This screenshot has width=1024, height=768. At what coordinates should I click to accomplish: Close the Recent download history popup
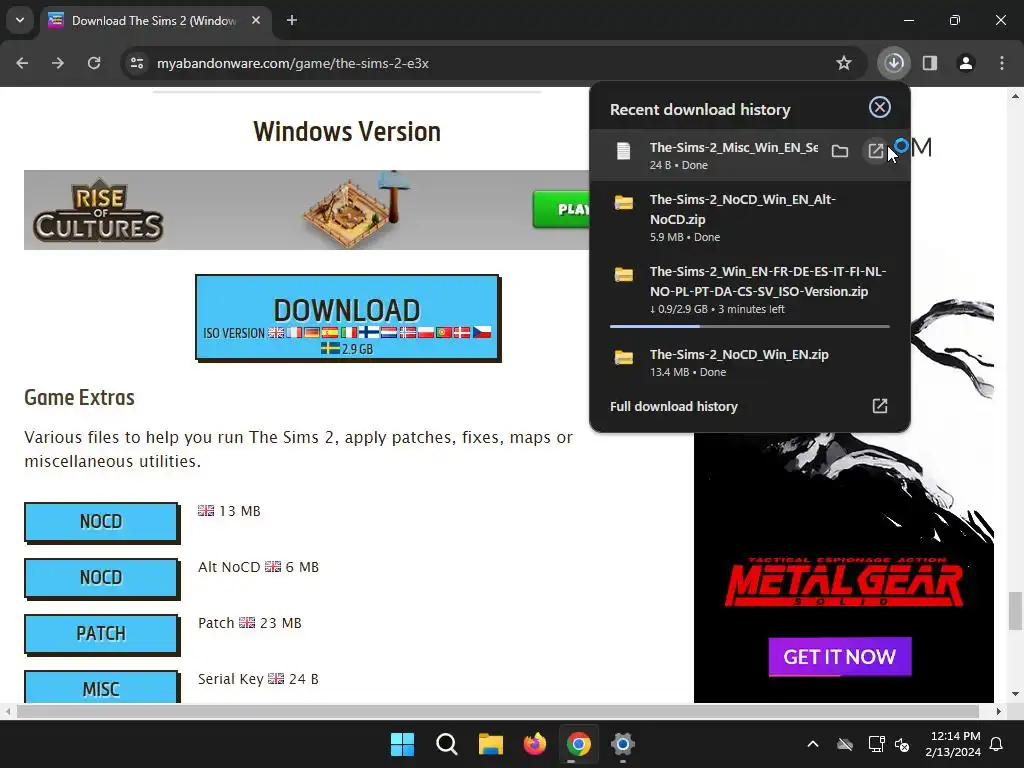click(880, 107)
